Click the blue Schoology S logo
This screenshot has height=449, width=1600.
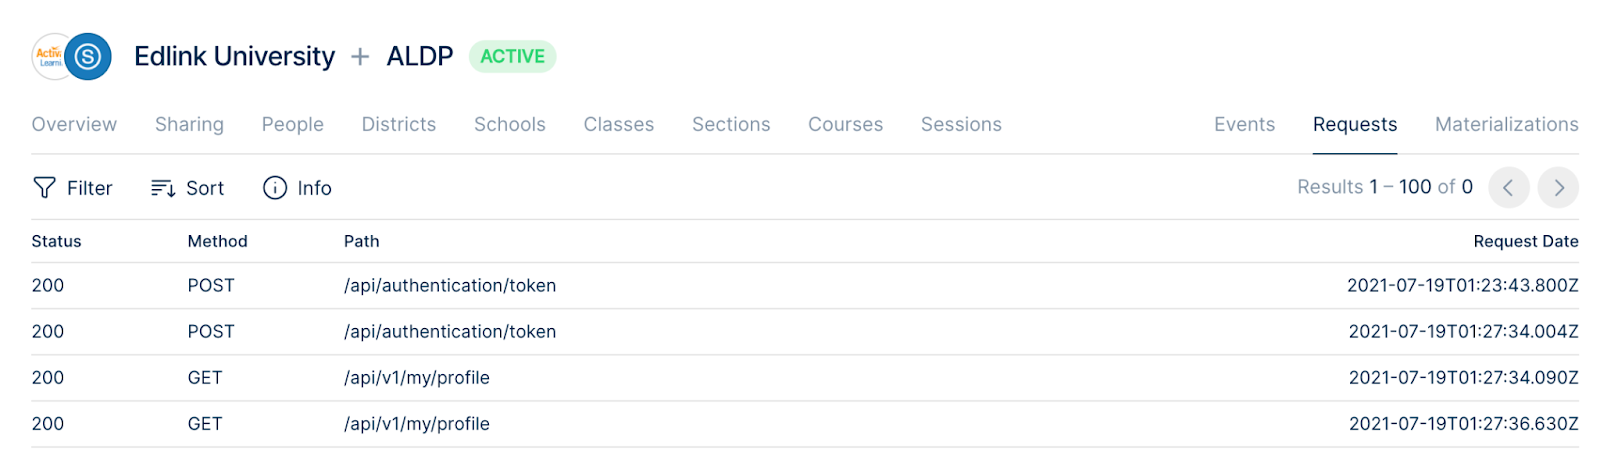(x=88, y=57)
